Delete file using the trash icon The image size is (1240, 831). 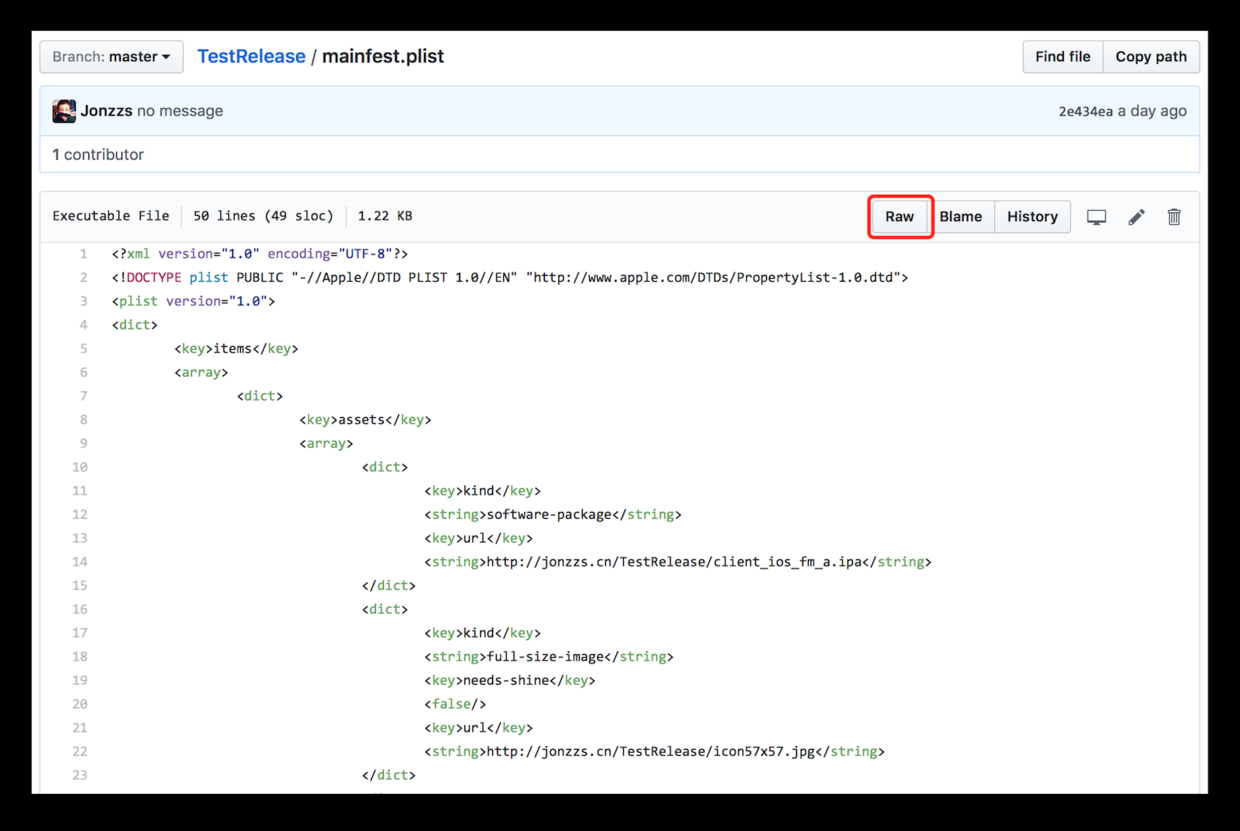(x=1174, y=217)
